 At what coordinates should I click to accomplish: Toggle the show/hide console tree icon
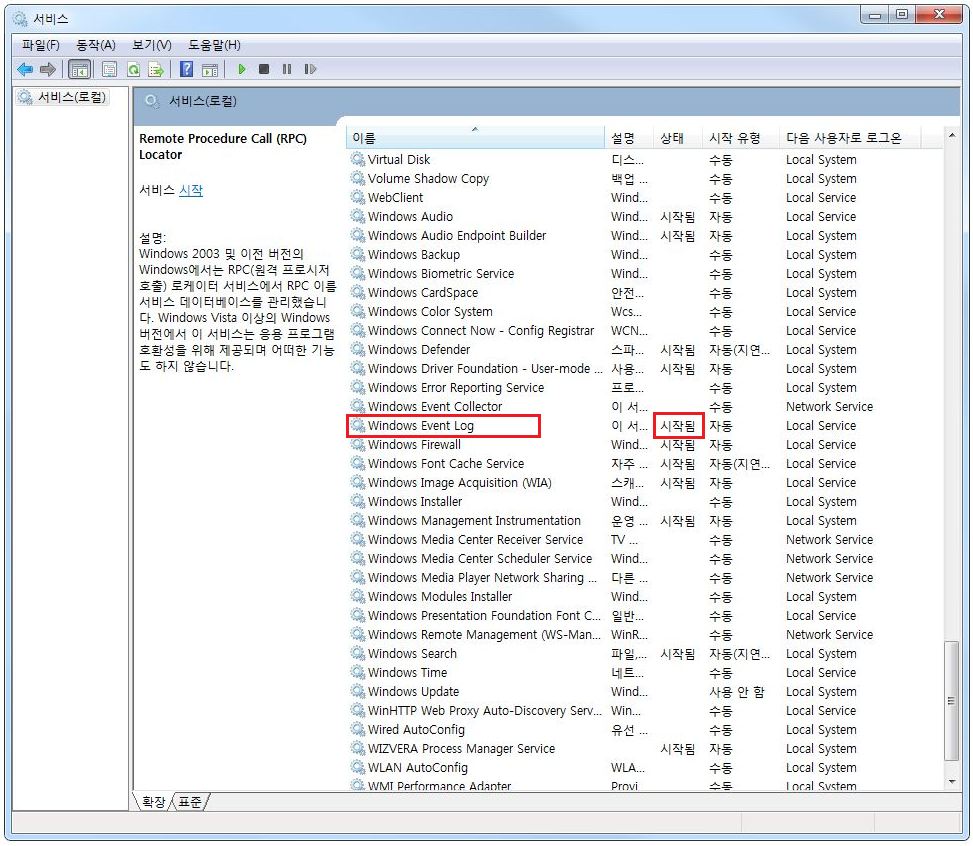pyautogui.click(x=79, y=70)
